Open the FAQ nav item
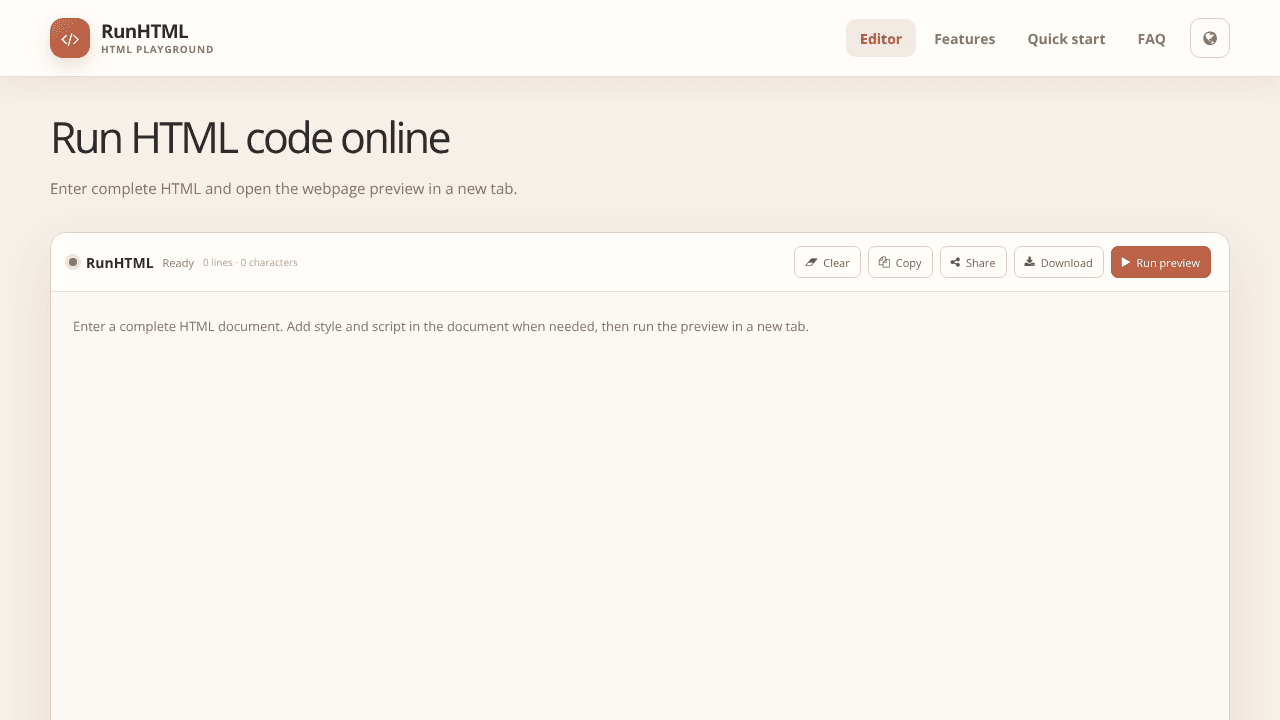Viewport: 1280px width, 720px height. click(x=1152, y=38)
